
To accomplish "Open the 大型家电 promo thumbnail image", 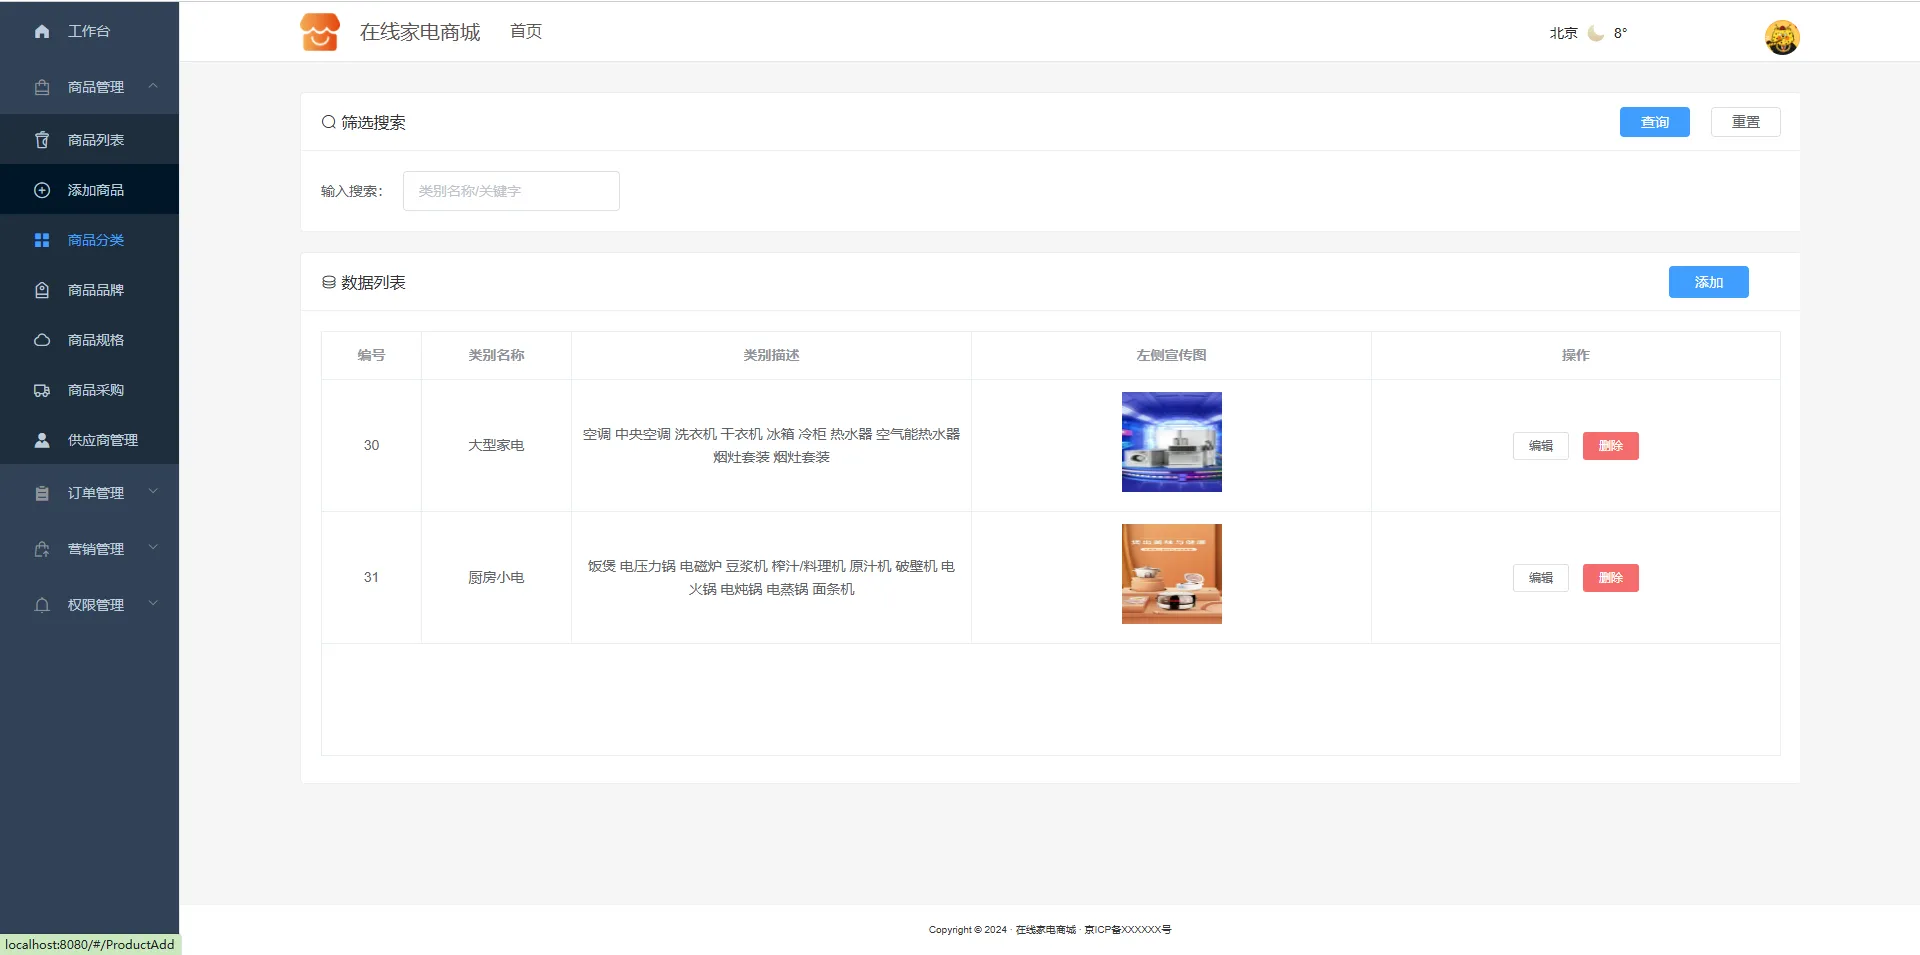I will (x=1171, y=442).
